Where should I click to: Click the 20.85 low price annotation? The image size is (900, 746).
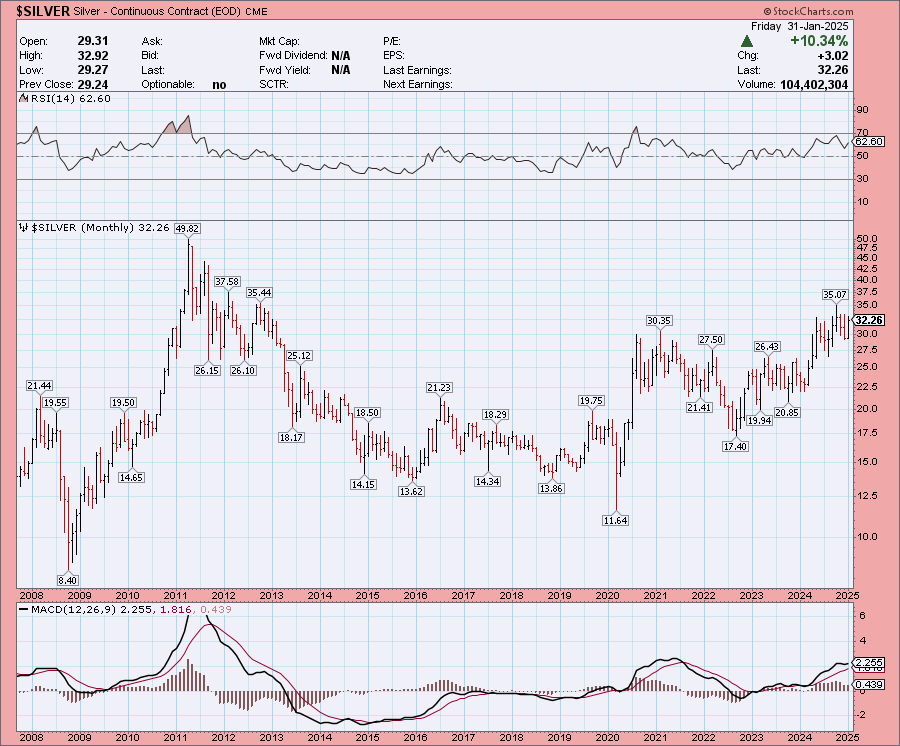(787, 413)
